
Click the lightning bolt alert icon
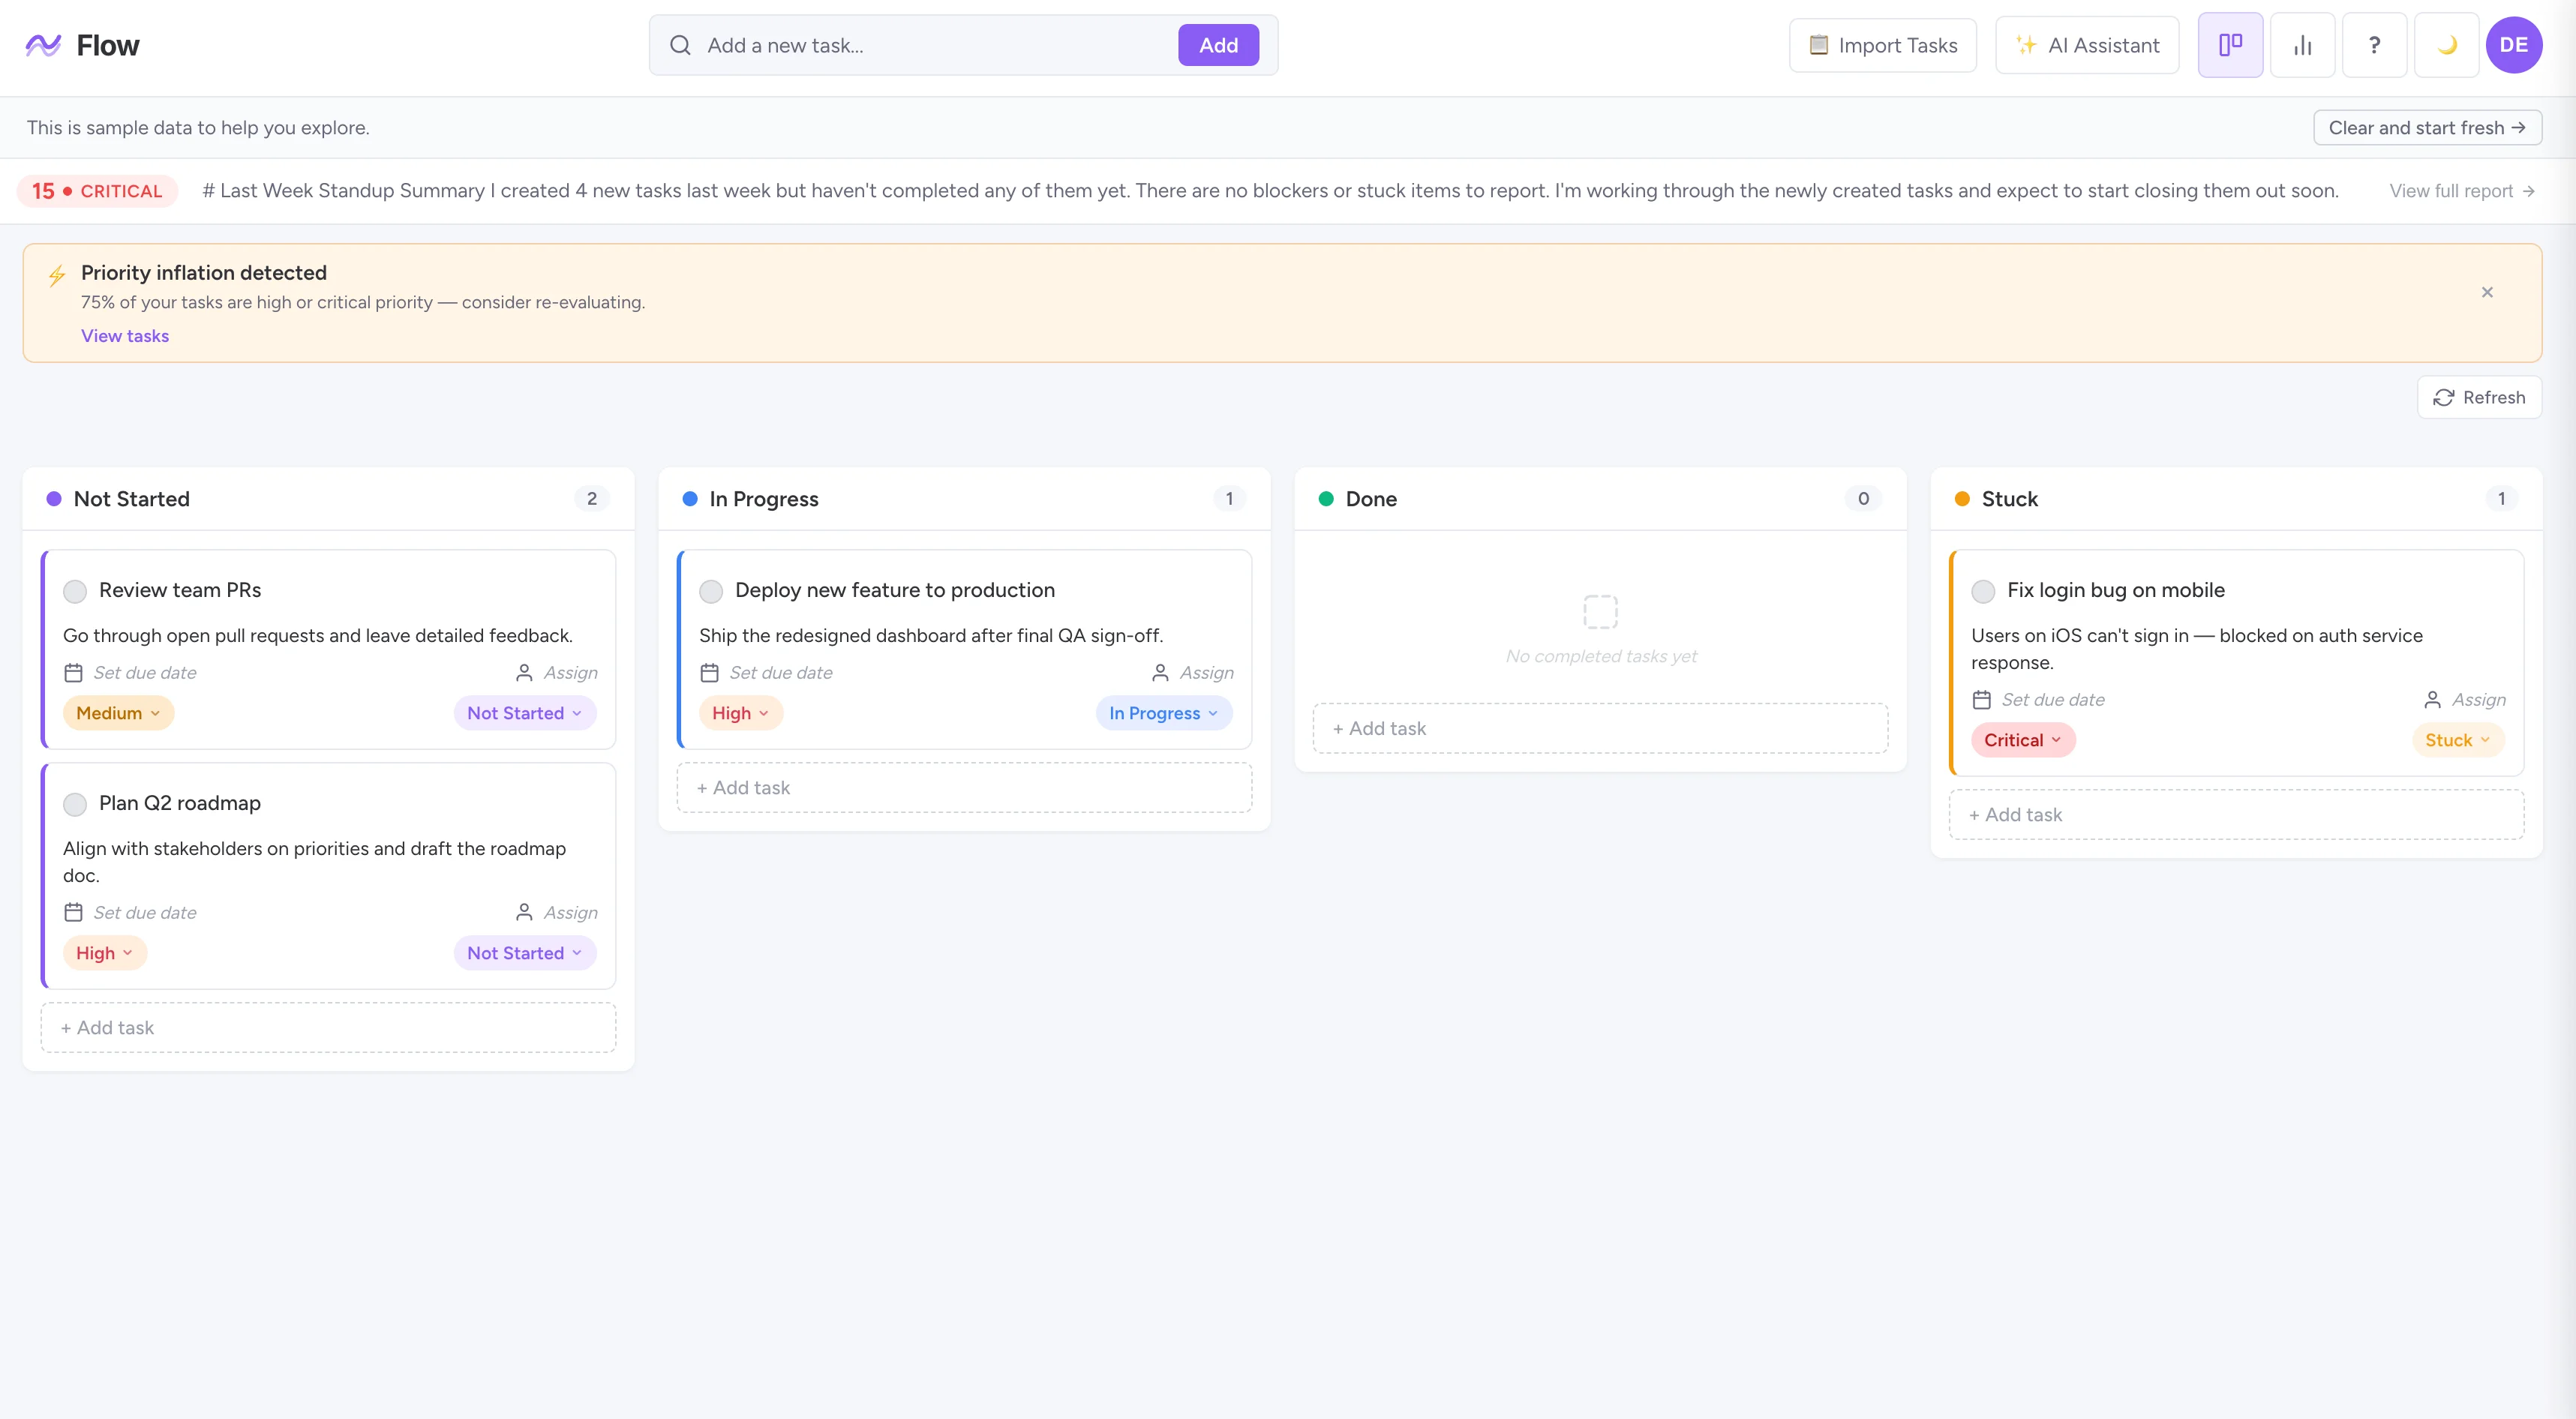57,275
